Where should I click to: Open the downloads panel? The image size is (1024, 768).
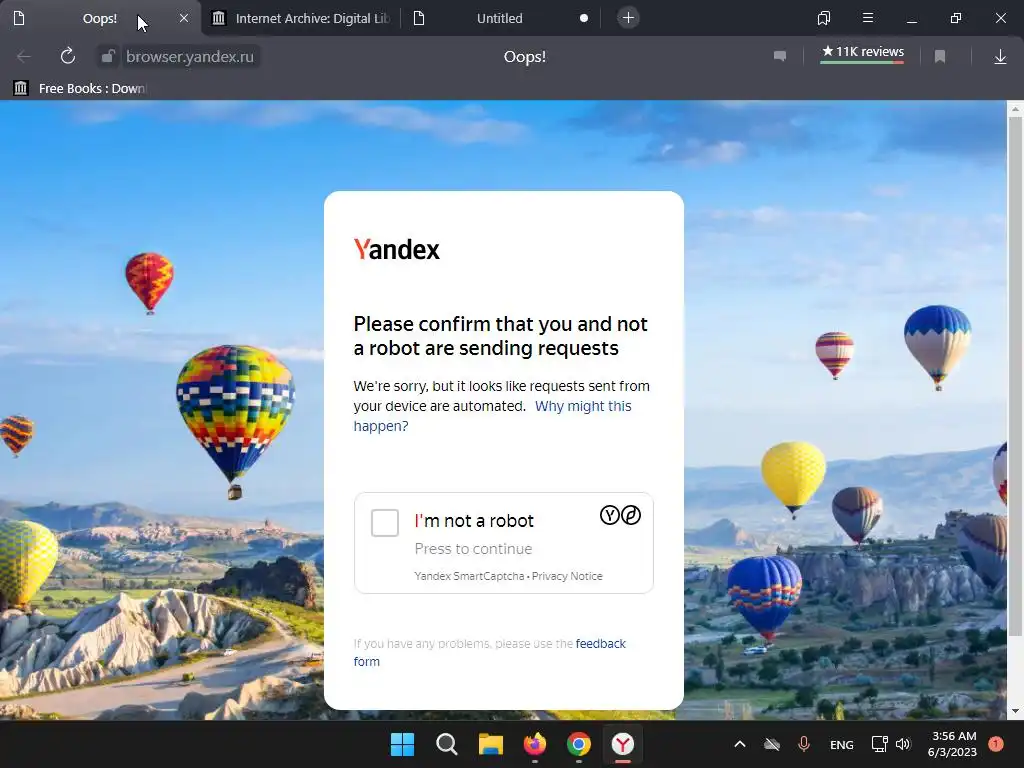[1000, 57]
